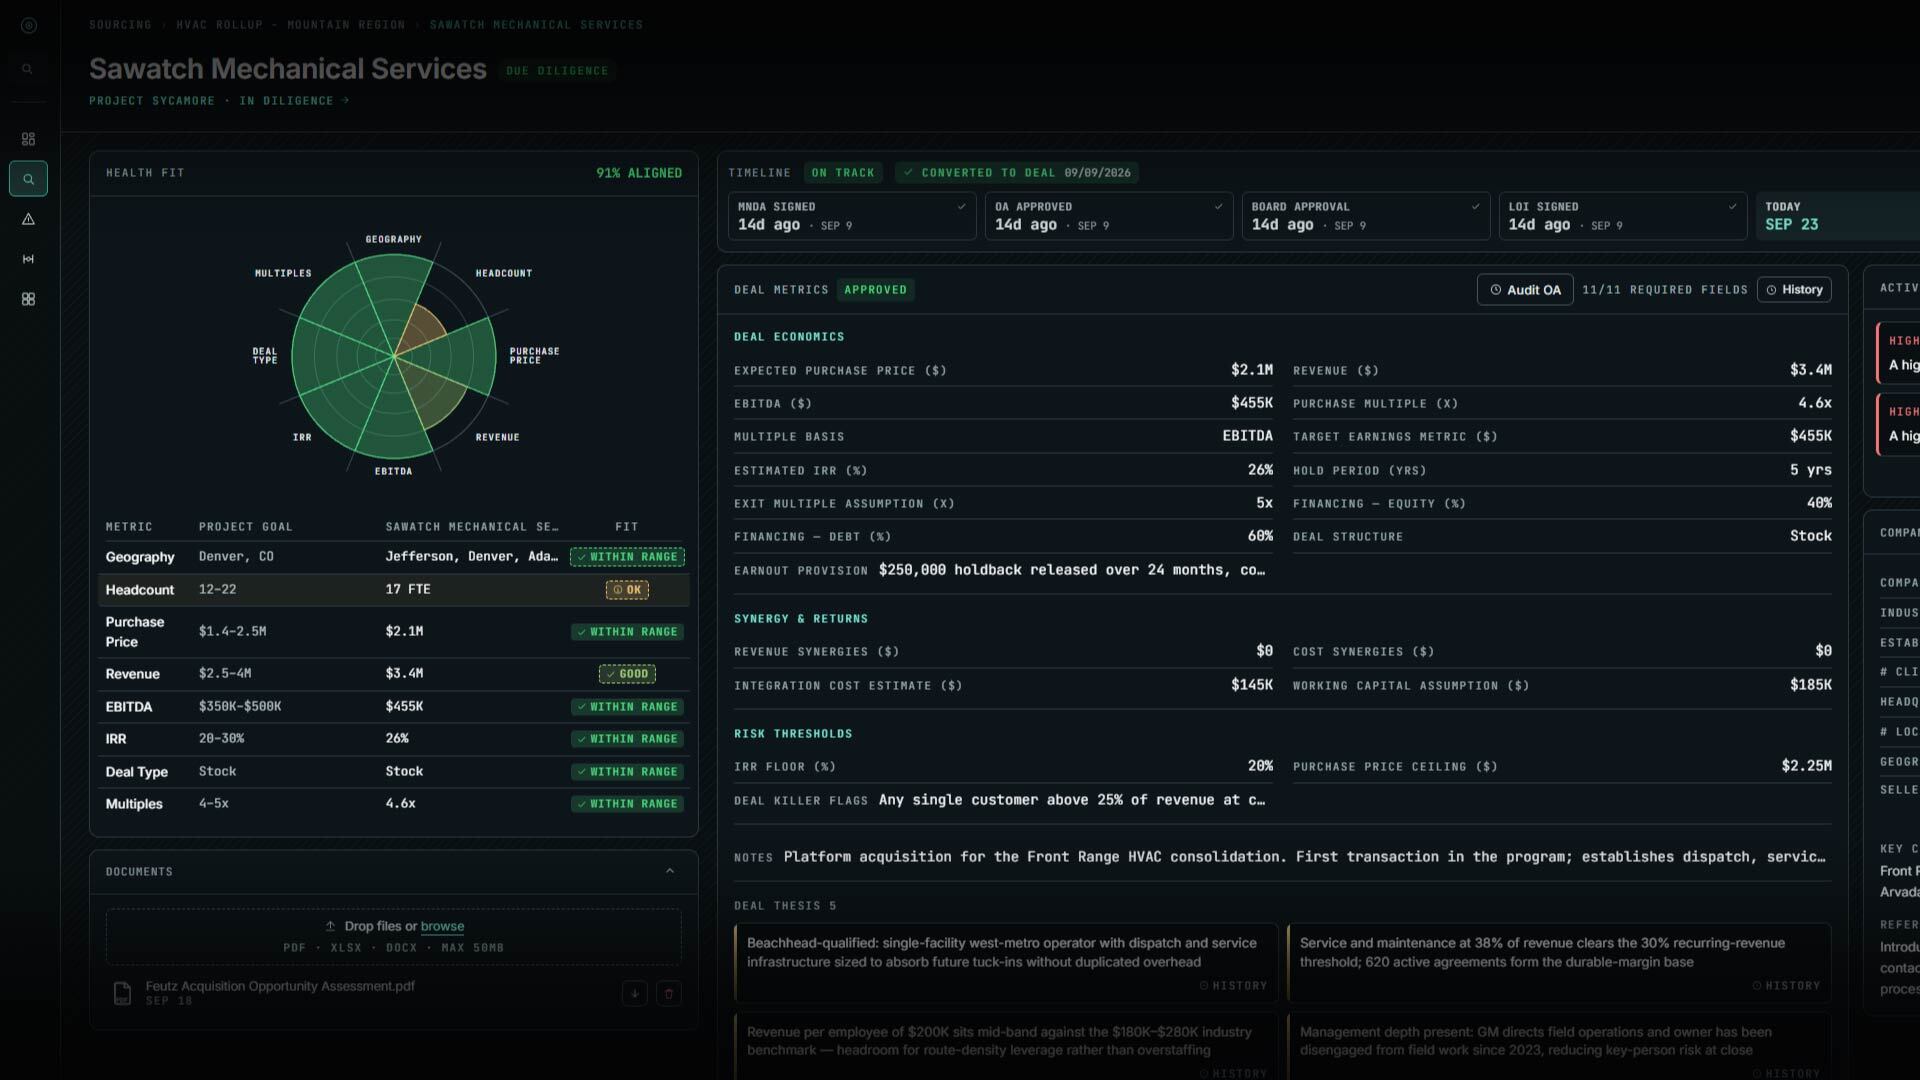Select the Headcount row in fit table
1920x1080 pixels.
tap(394, 590)
